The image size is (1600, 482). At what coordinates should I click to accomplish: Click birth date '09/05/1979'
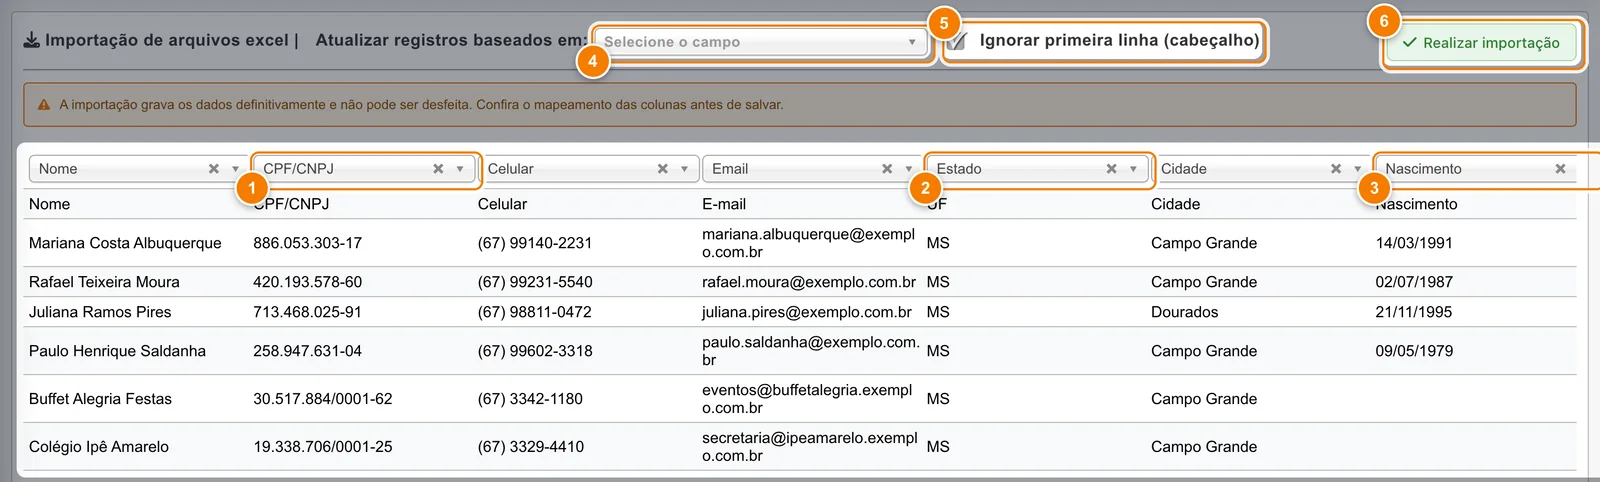(x=1414, y=351)
